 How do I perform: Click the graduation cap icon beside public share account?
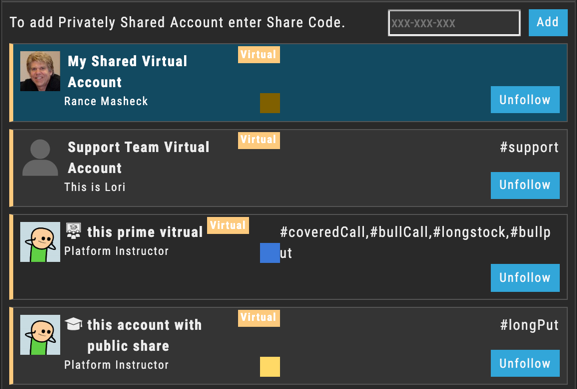pyautogui.click(x=74, y=323)
